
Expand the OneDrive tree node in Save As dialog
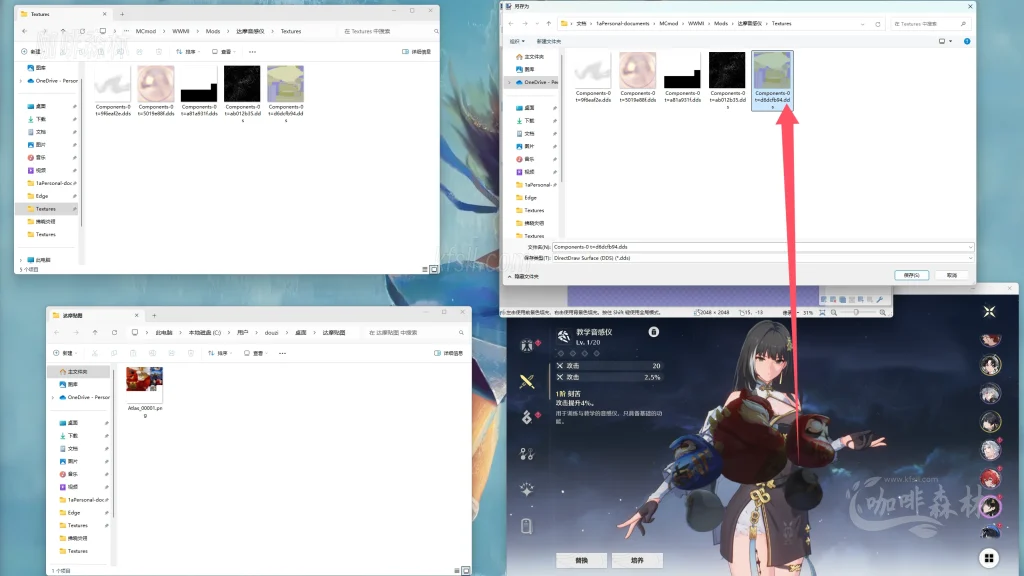[509, 83]
